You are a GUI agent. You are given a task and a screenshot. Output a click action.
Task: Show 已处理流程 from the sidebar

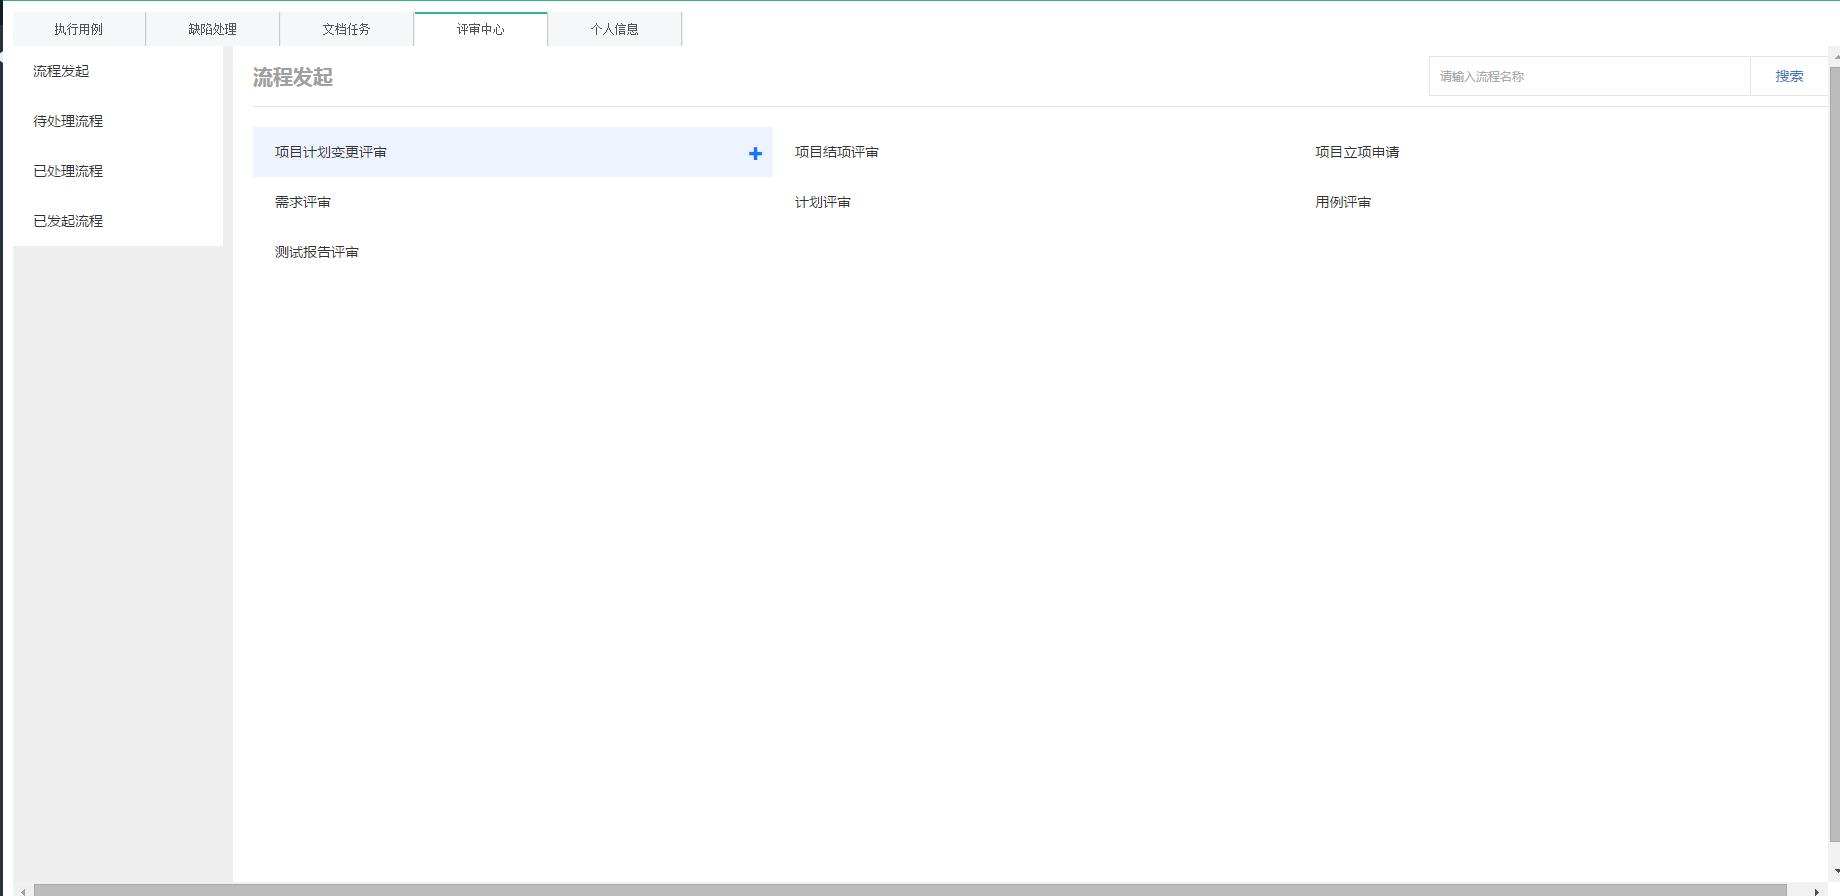point(68,171)
